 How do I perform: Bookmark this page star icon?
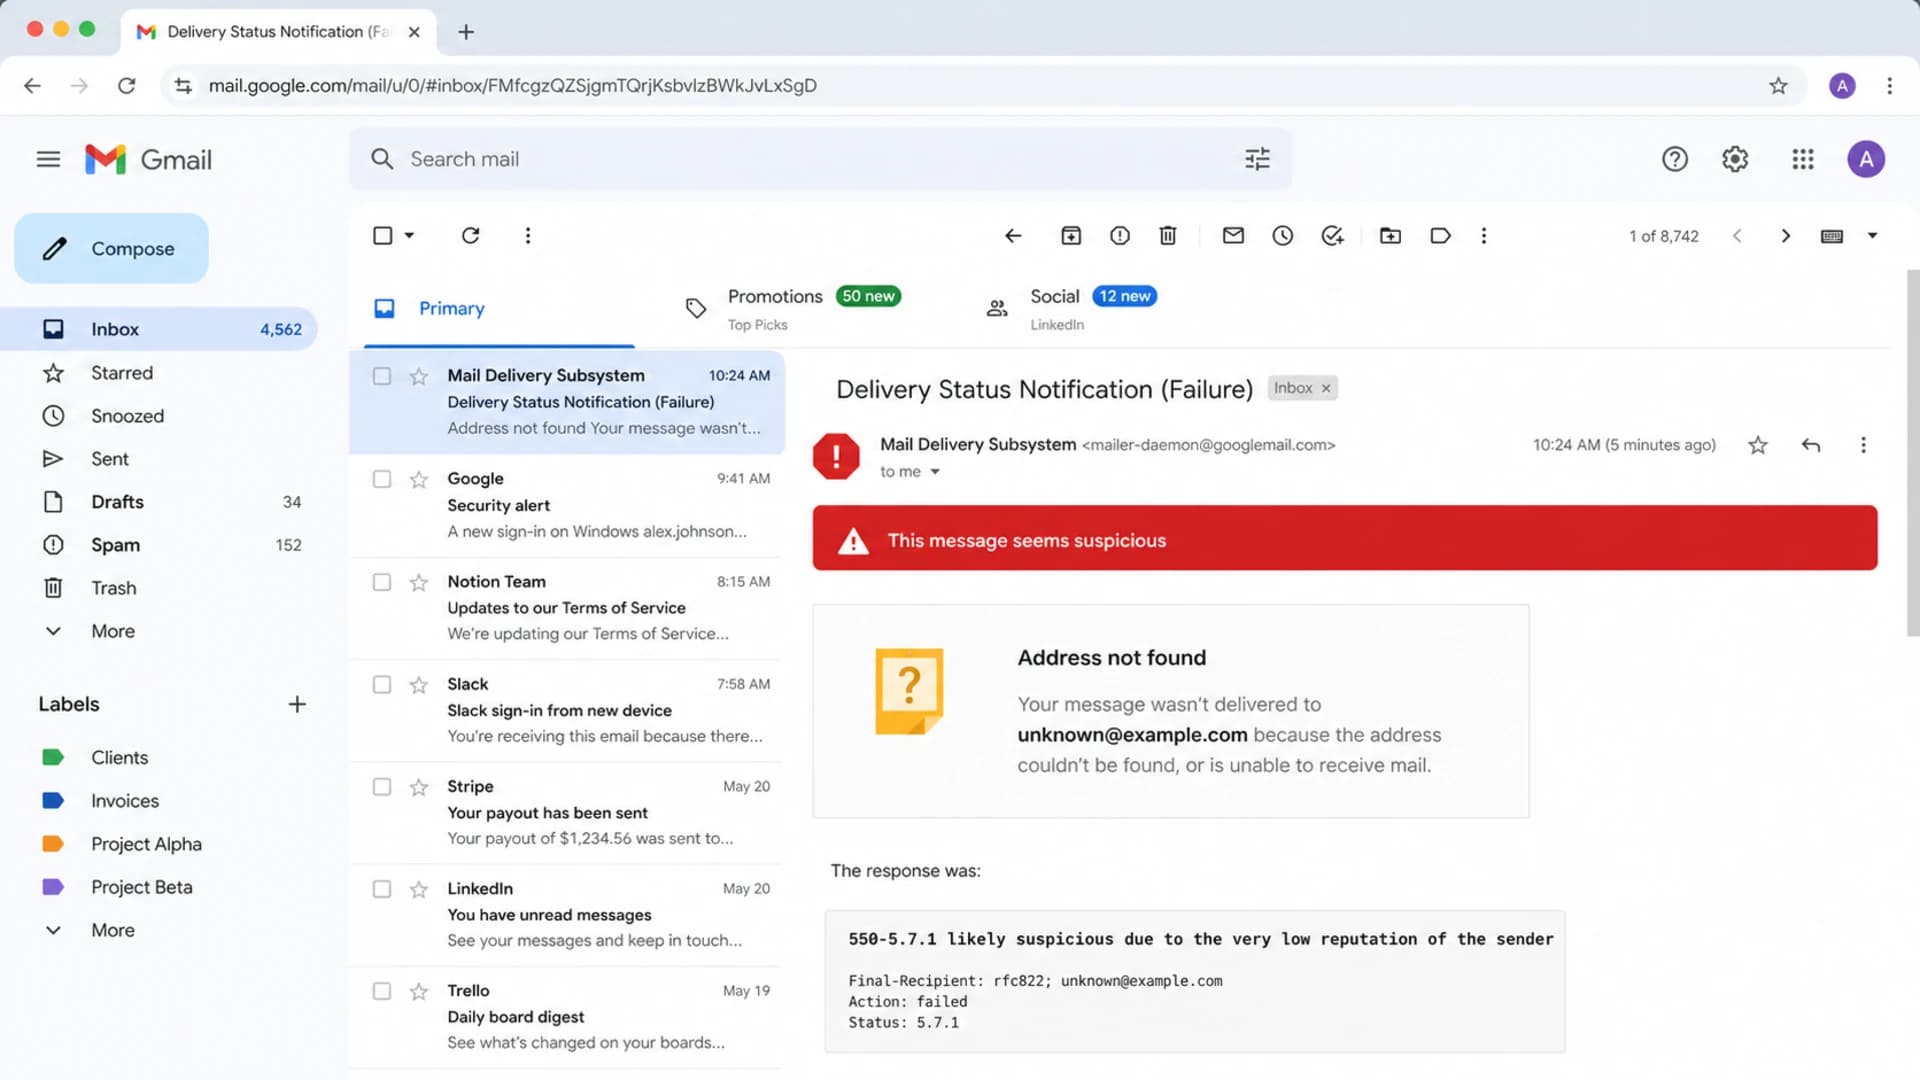pos(1778,86)
